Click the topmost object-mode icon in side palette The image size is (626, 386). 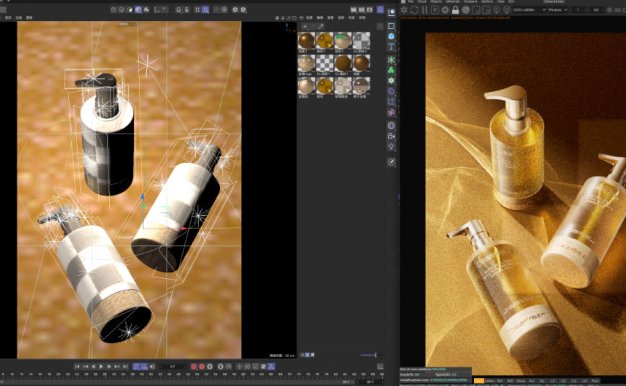pos(391,13)
